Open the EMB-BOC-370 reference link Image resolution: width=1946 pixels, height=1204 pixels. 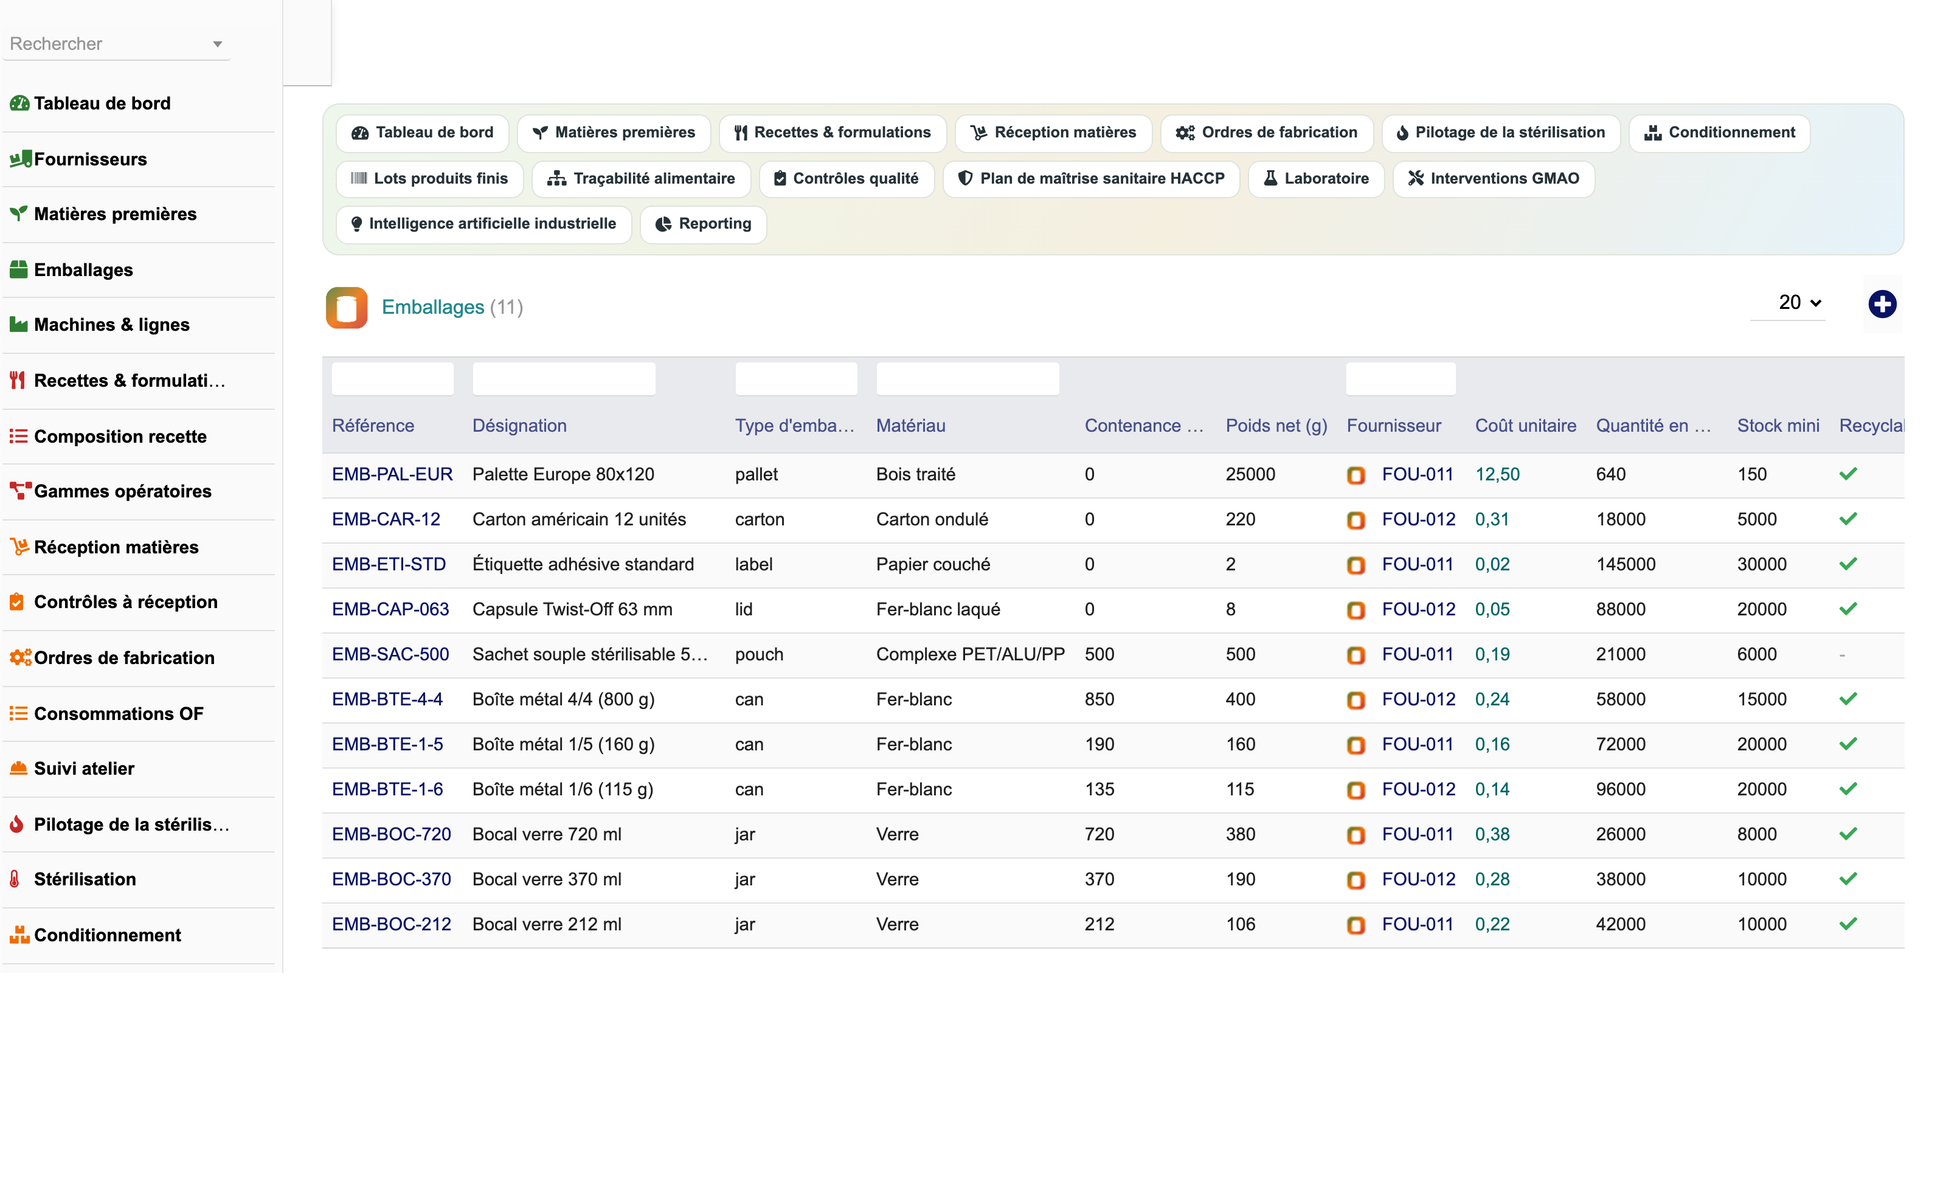(x=391, y=879)
